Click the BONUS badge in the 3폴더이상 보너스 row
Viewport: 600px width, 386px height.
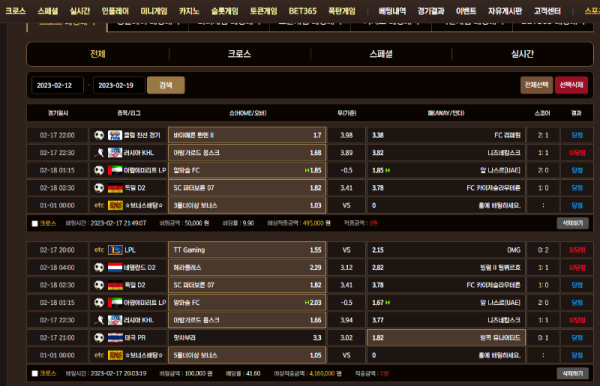[x=115, y=205]
